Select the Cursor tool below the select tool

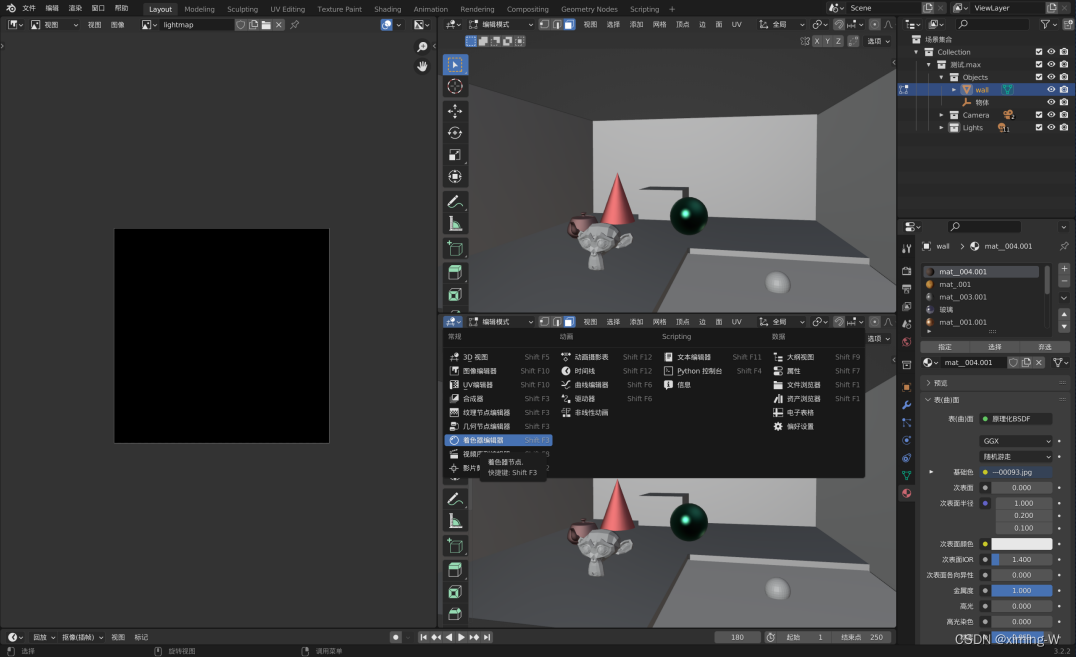click(x=455, y=85)
